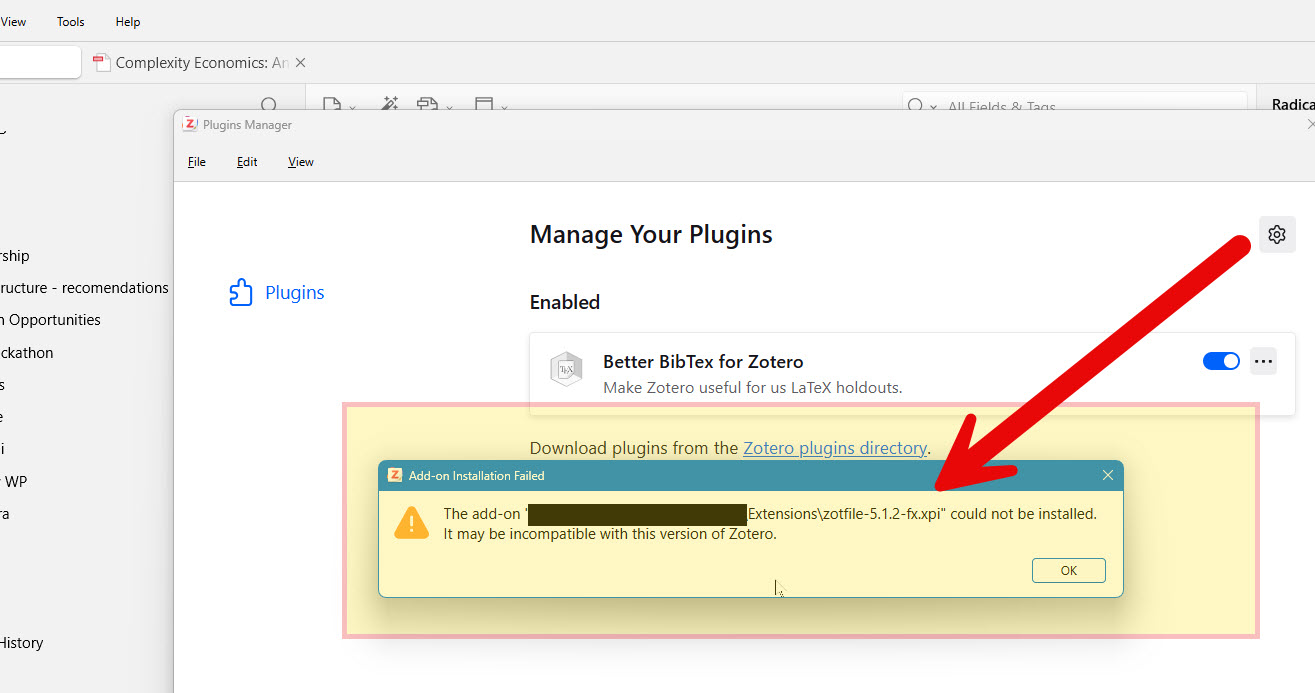Expand the Add Attachment dropdown arrow
Image resolution: width=1315 pixels, height=693 pixels.
[449, 107]
